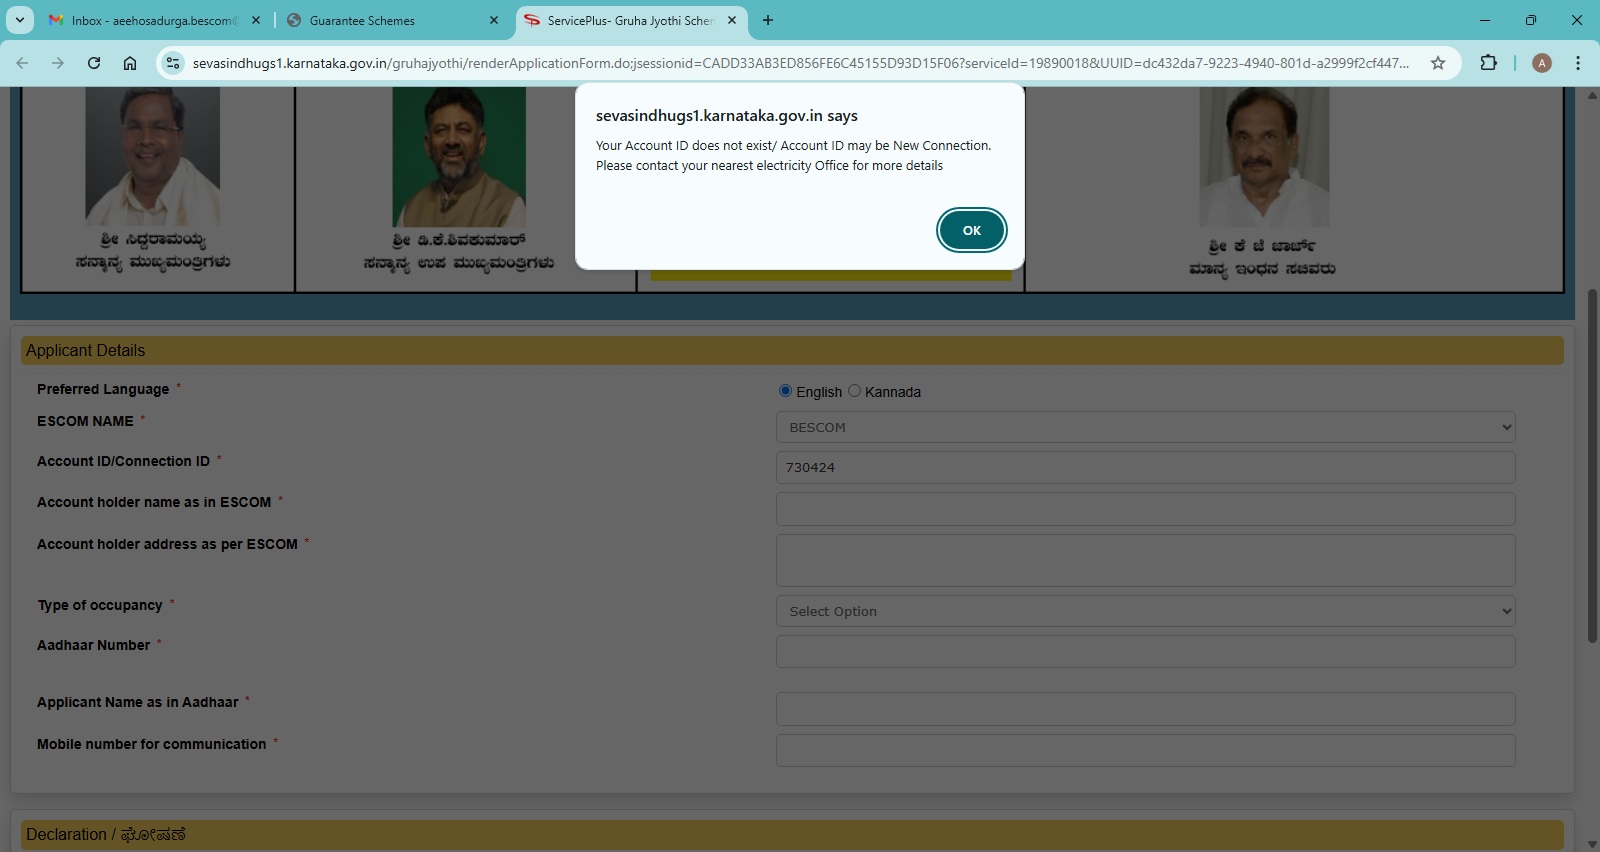View site information icon
Image resolution: width=1600 pixels, height=852 pixels.
pos(173,63)
